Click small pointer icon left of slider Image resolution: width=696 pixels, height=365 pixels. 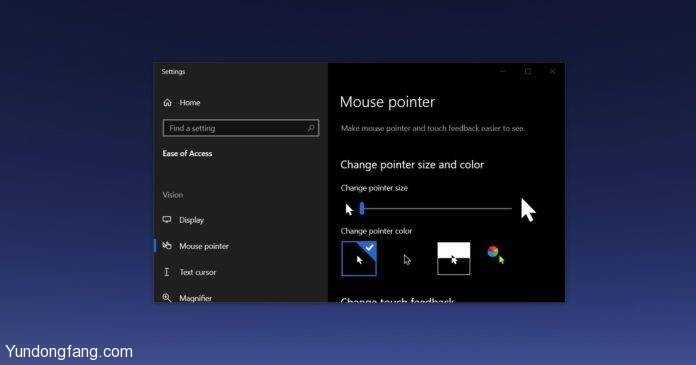point(349,209)
